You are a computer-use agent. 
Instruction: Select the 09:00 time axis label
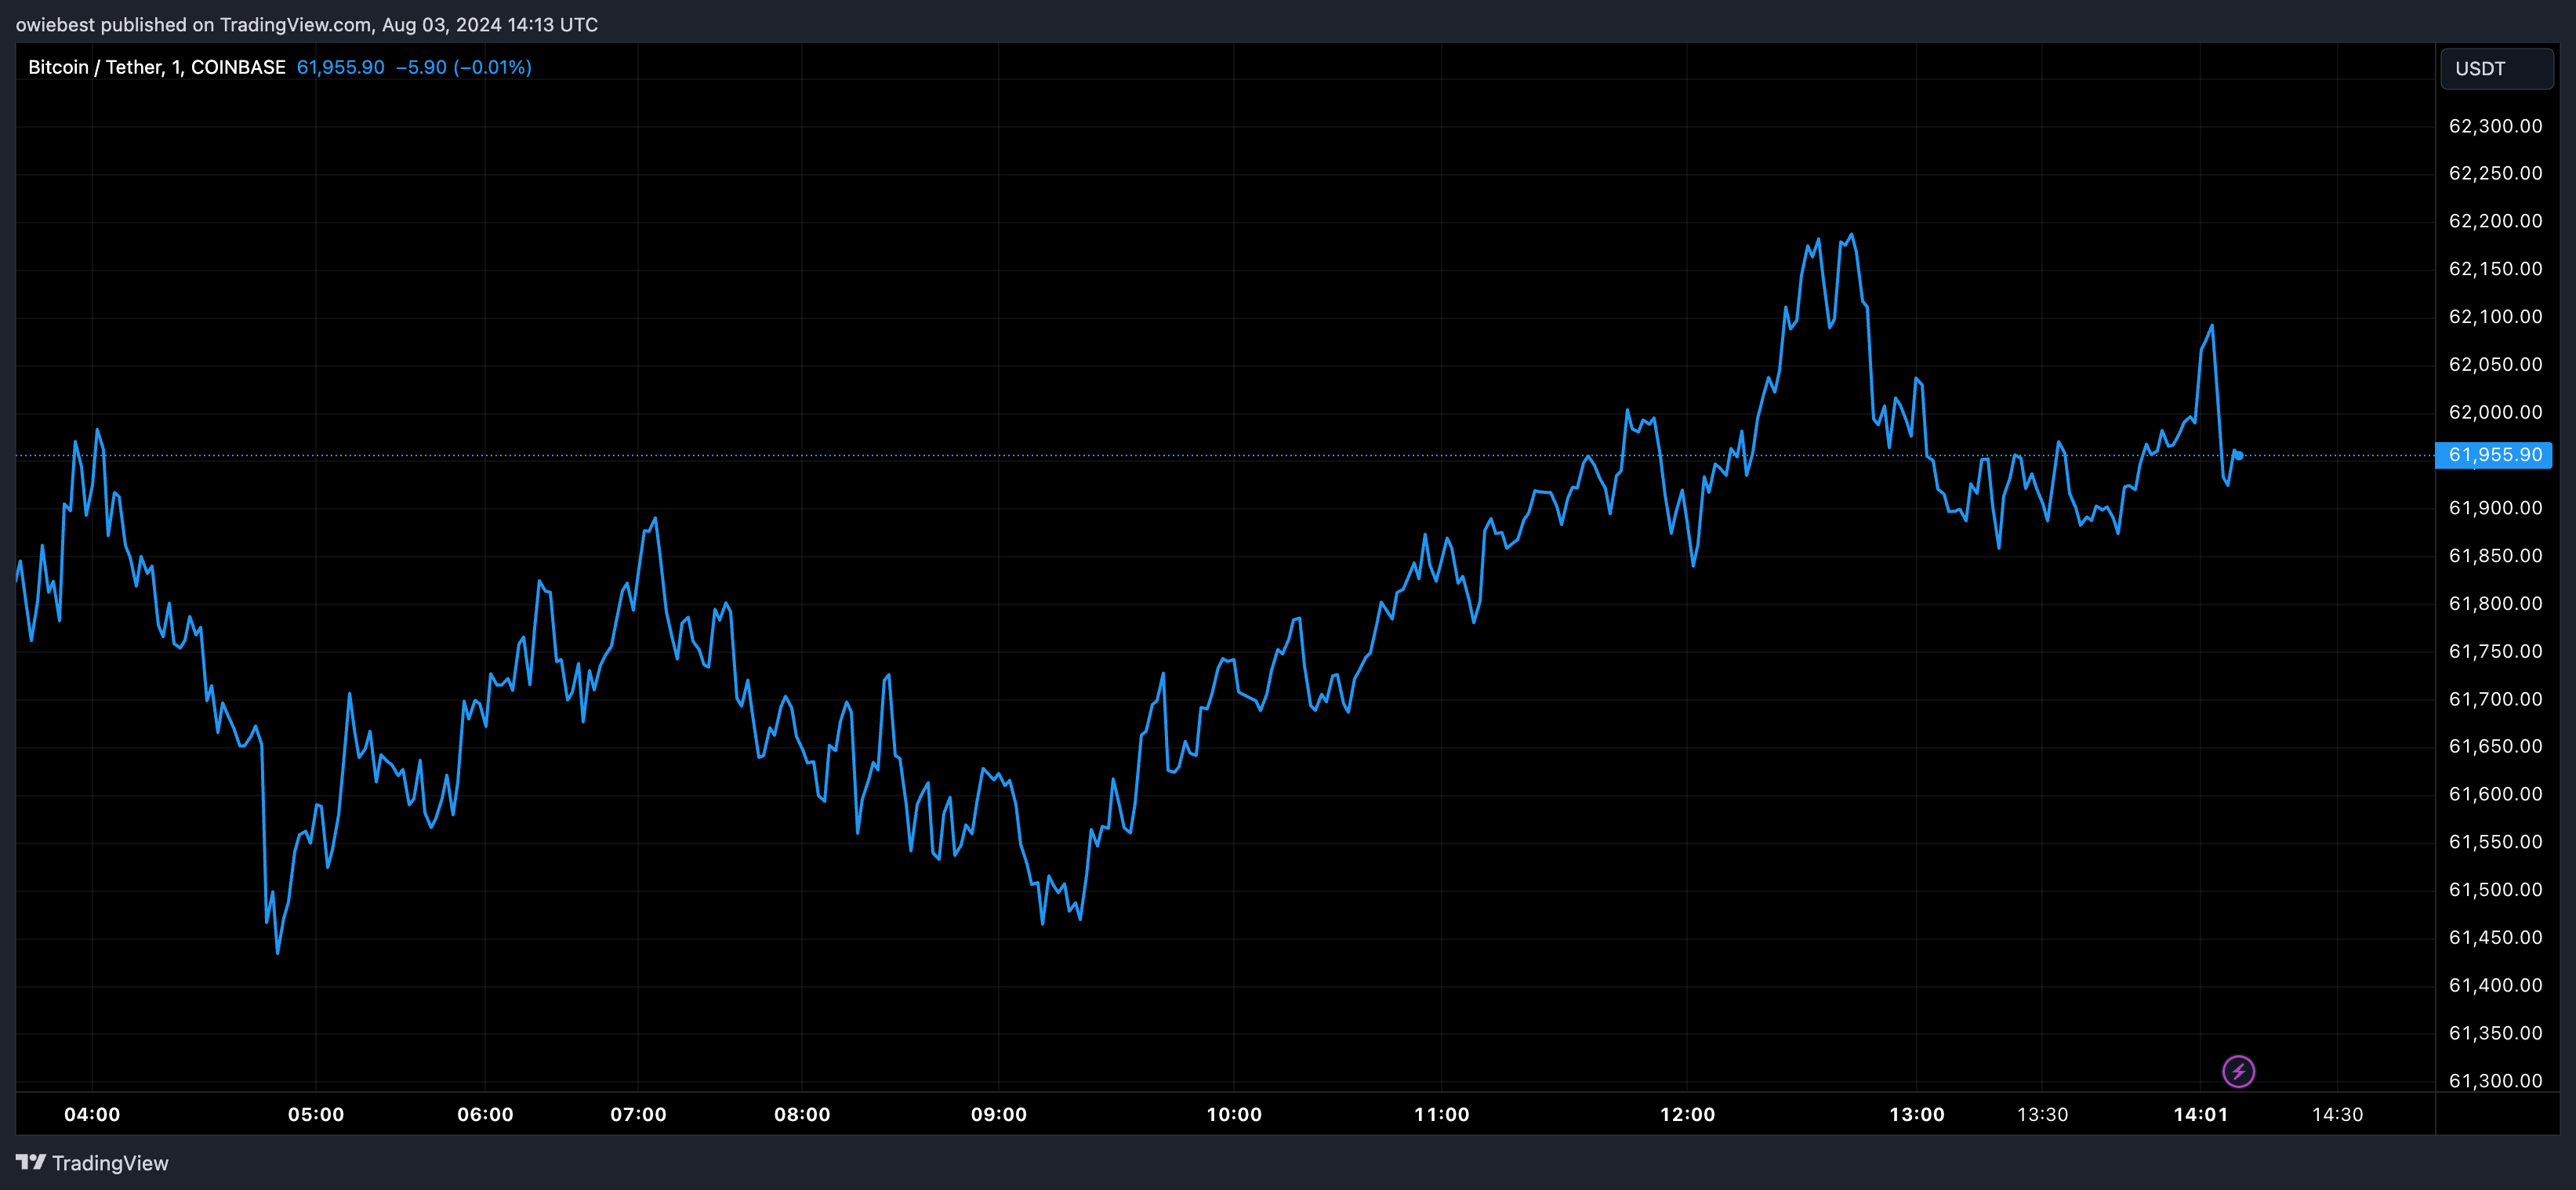tap(998, 1114)
